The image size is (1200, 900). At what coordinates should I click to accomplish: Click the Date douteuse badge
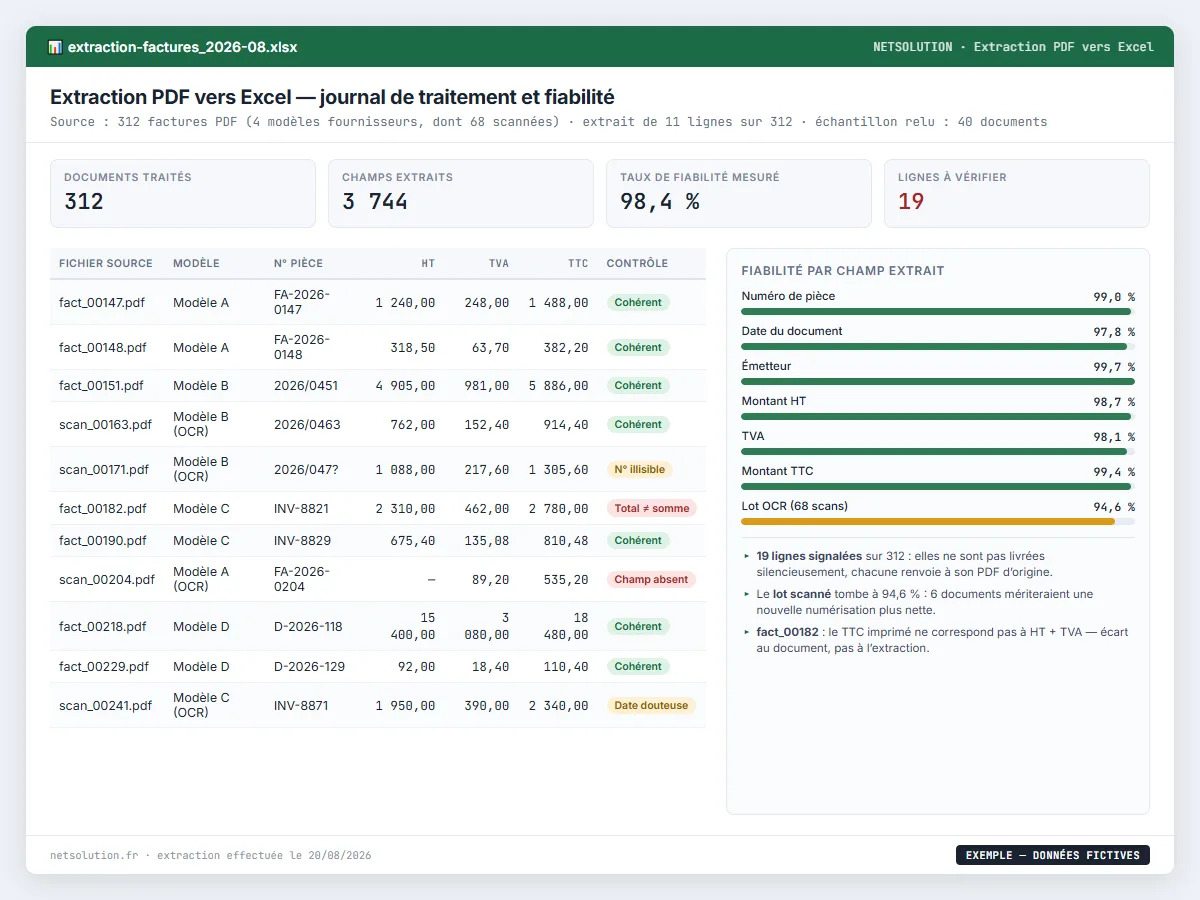coord(651,705)
